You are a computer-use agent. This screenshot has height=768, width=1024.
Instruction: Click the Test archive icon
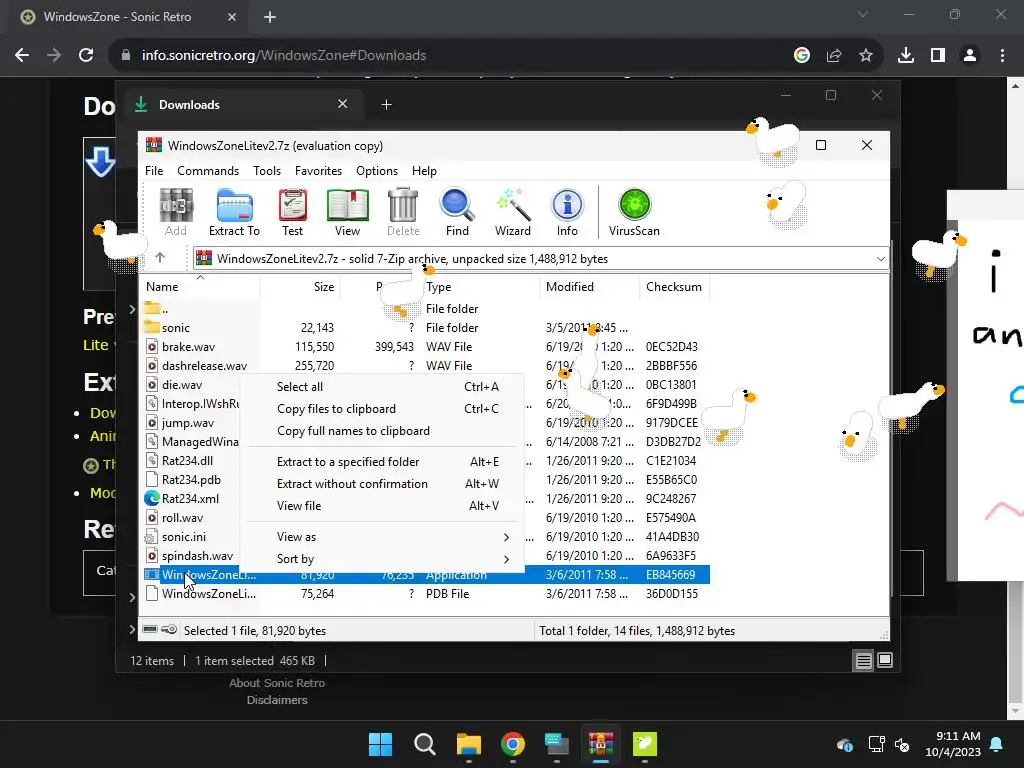coord(293,212)
